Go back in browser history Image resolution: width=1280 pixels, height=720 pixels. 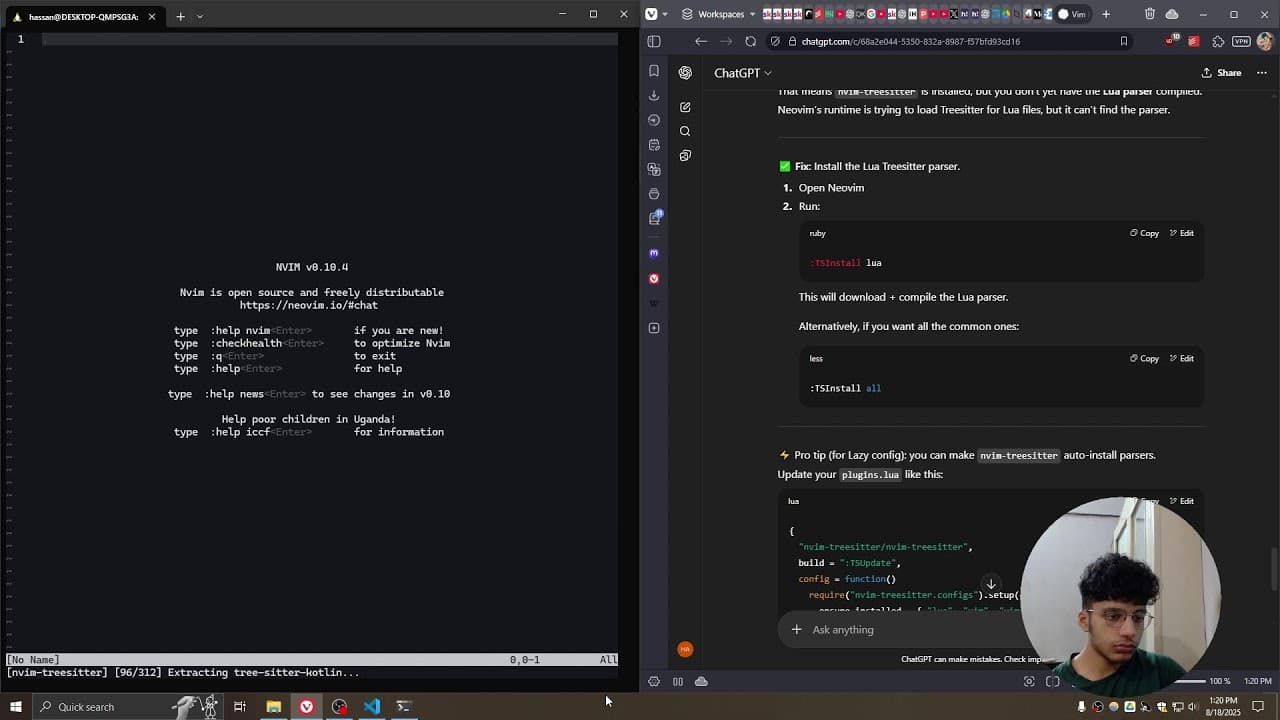701,41
